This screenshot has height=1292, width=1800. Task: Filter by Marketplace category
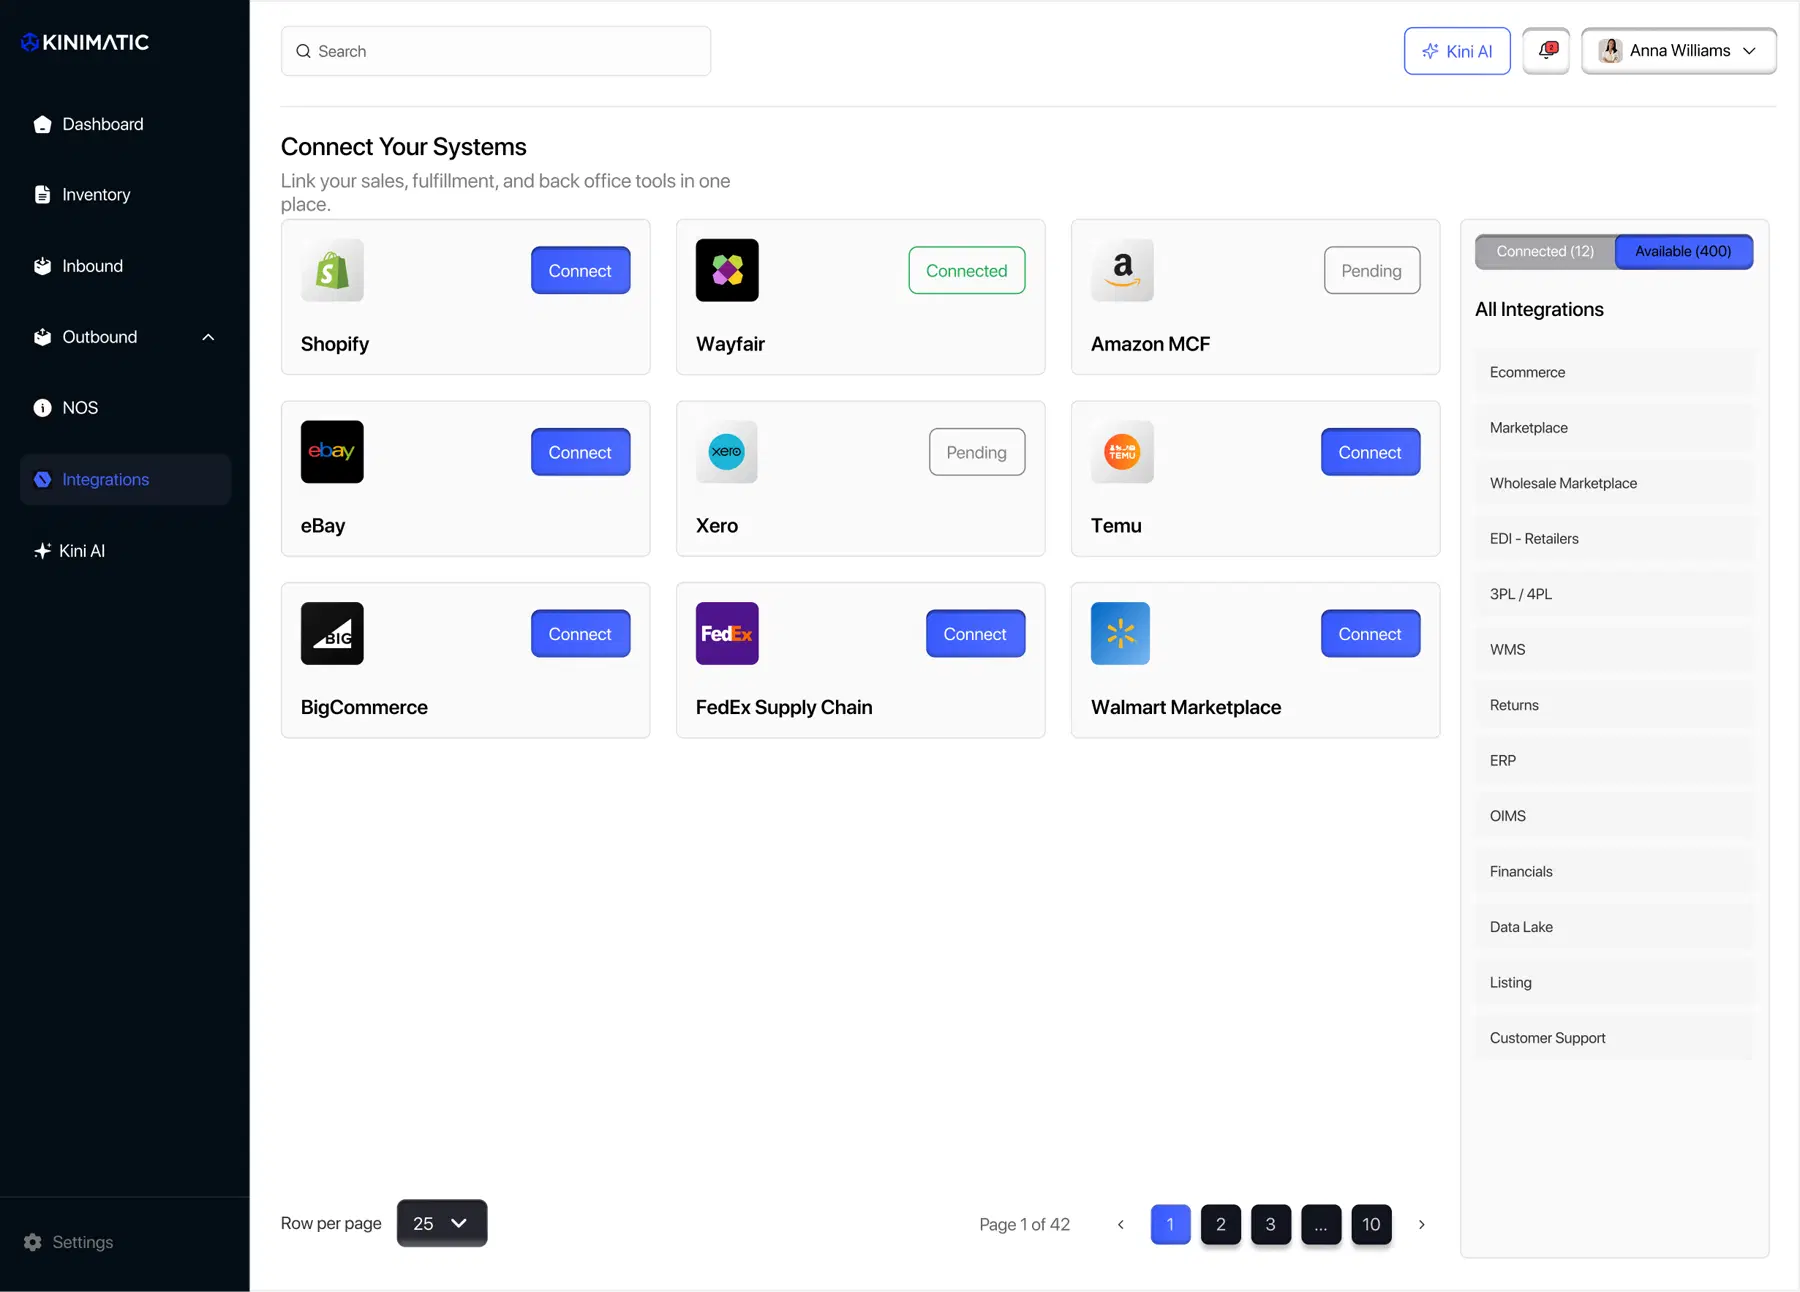coord(1614,427)
